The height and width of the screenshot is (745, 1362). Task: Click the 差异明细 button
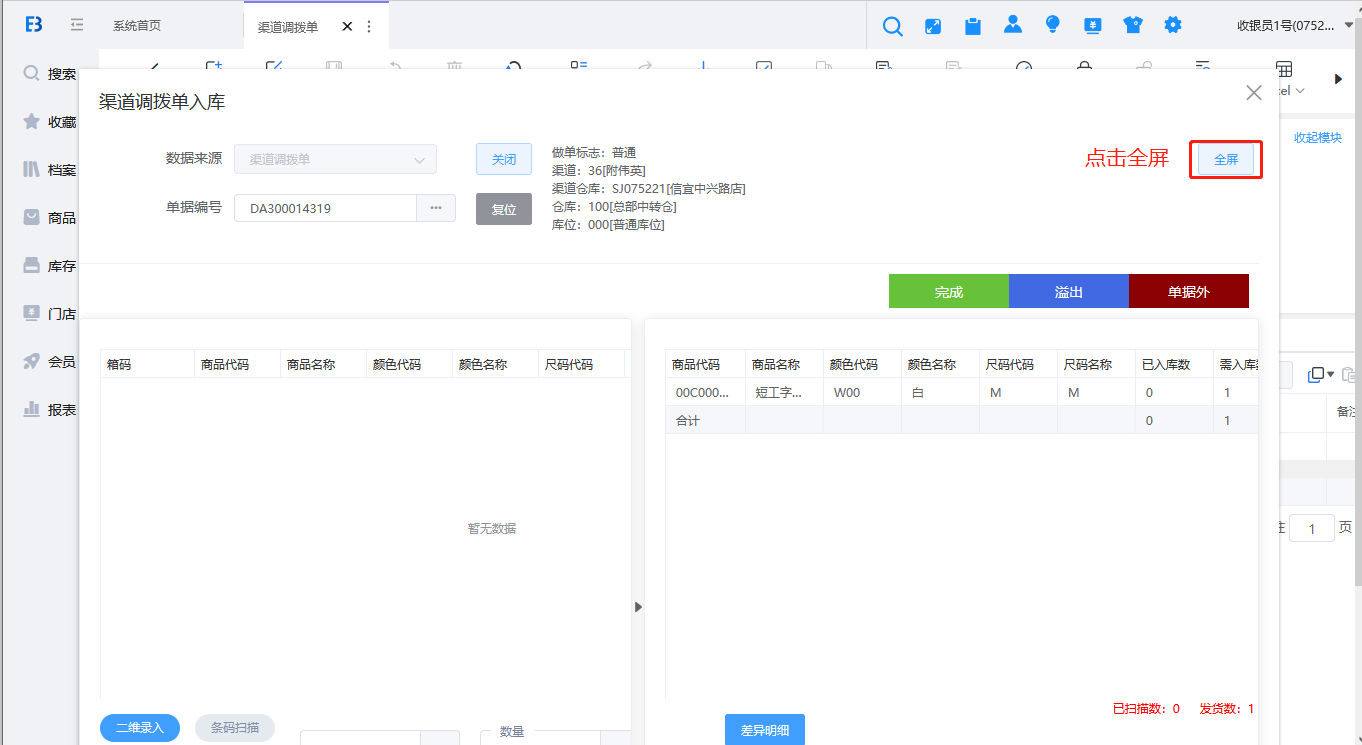coord(765,730)
